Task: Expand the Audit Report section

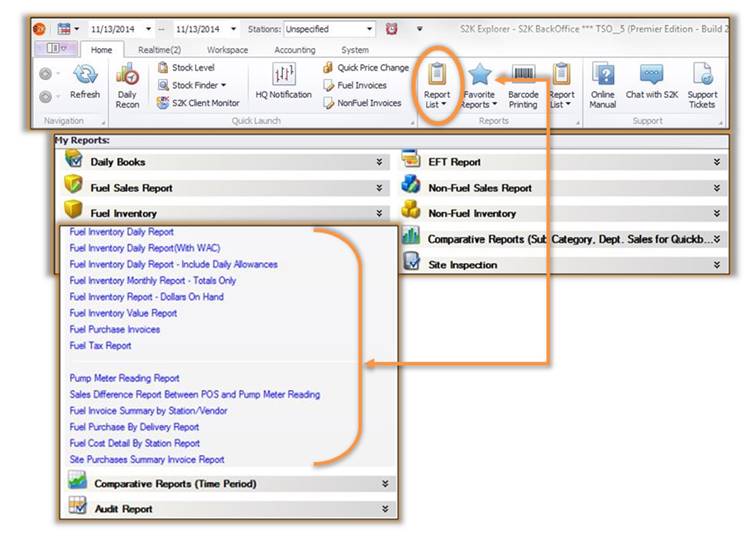Action: 385,509
